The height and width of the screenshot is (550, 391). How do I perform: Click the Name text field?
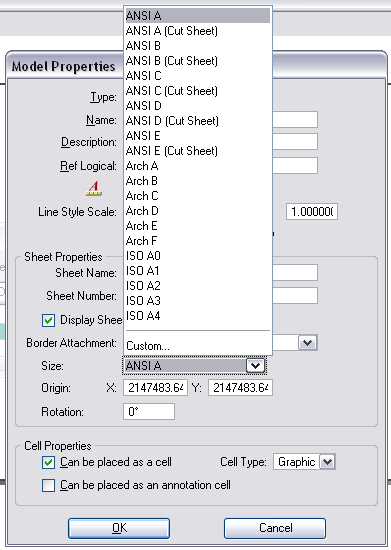pos(295,120)
